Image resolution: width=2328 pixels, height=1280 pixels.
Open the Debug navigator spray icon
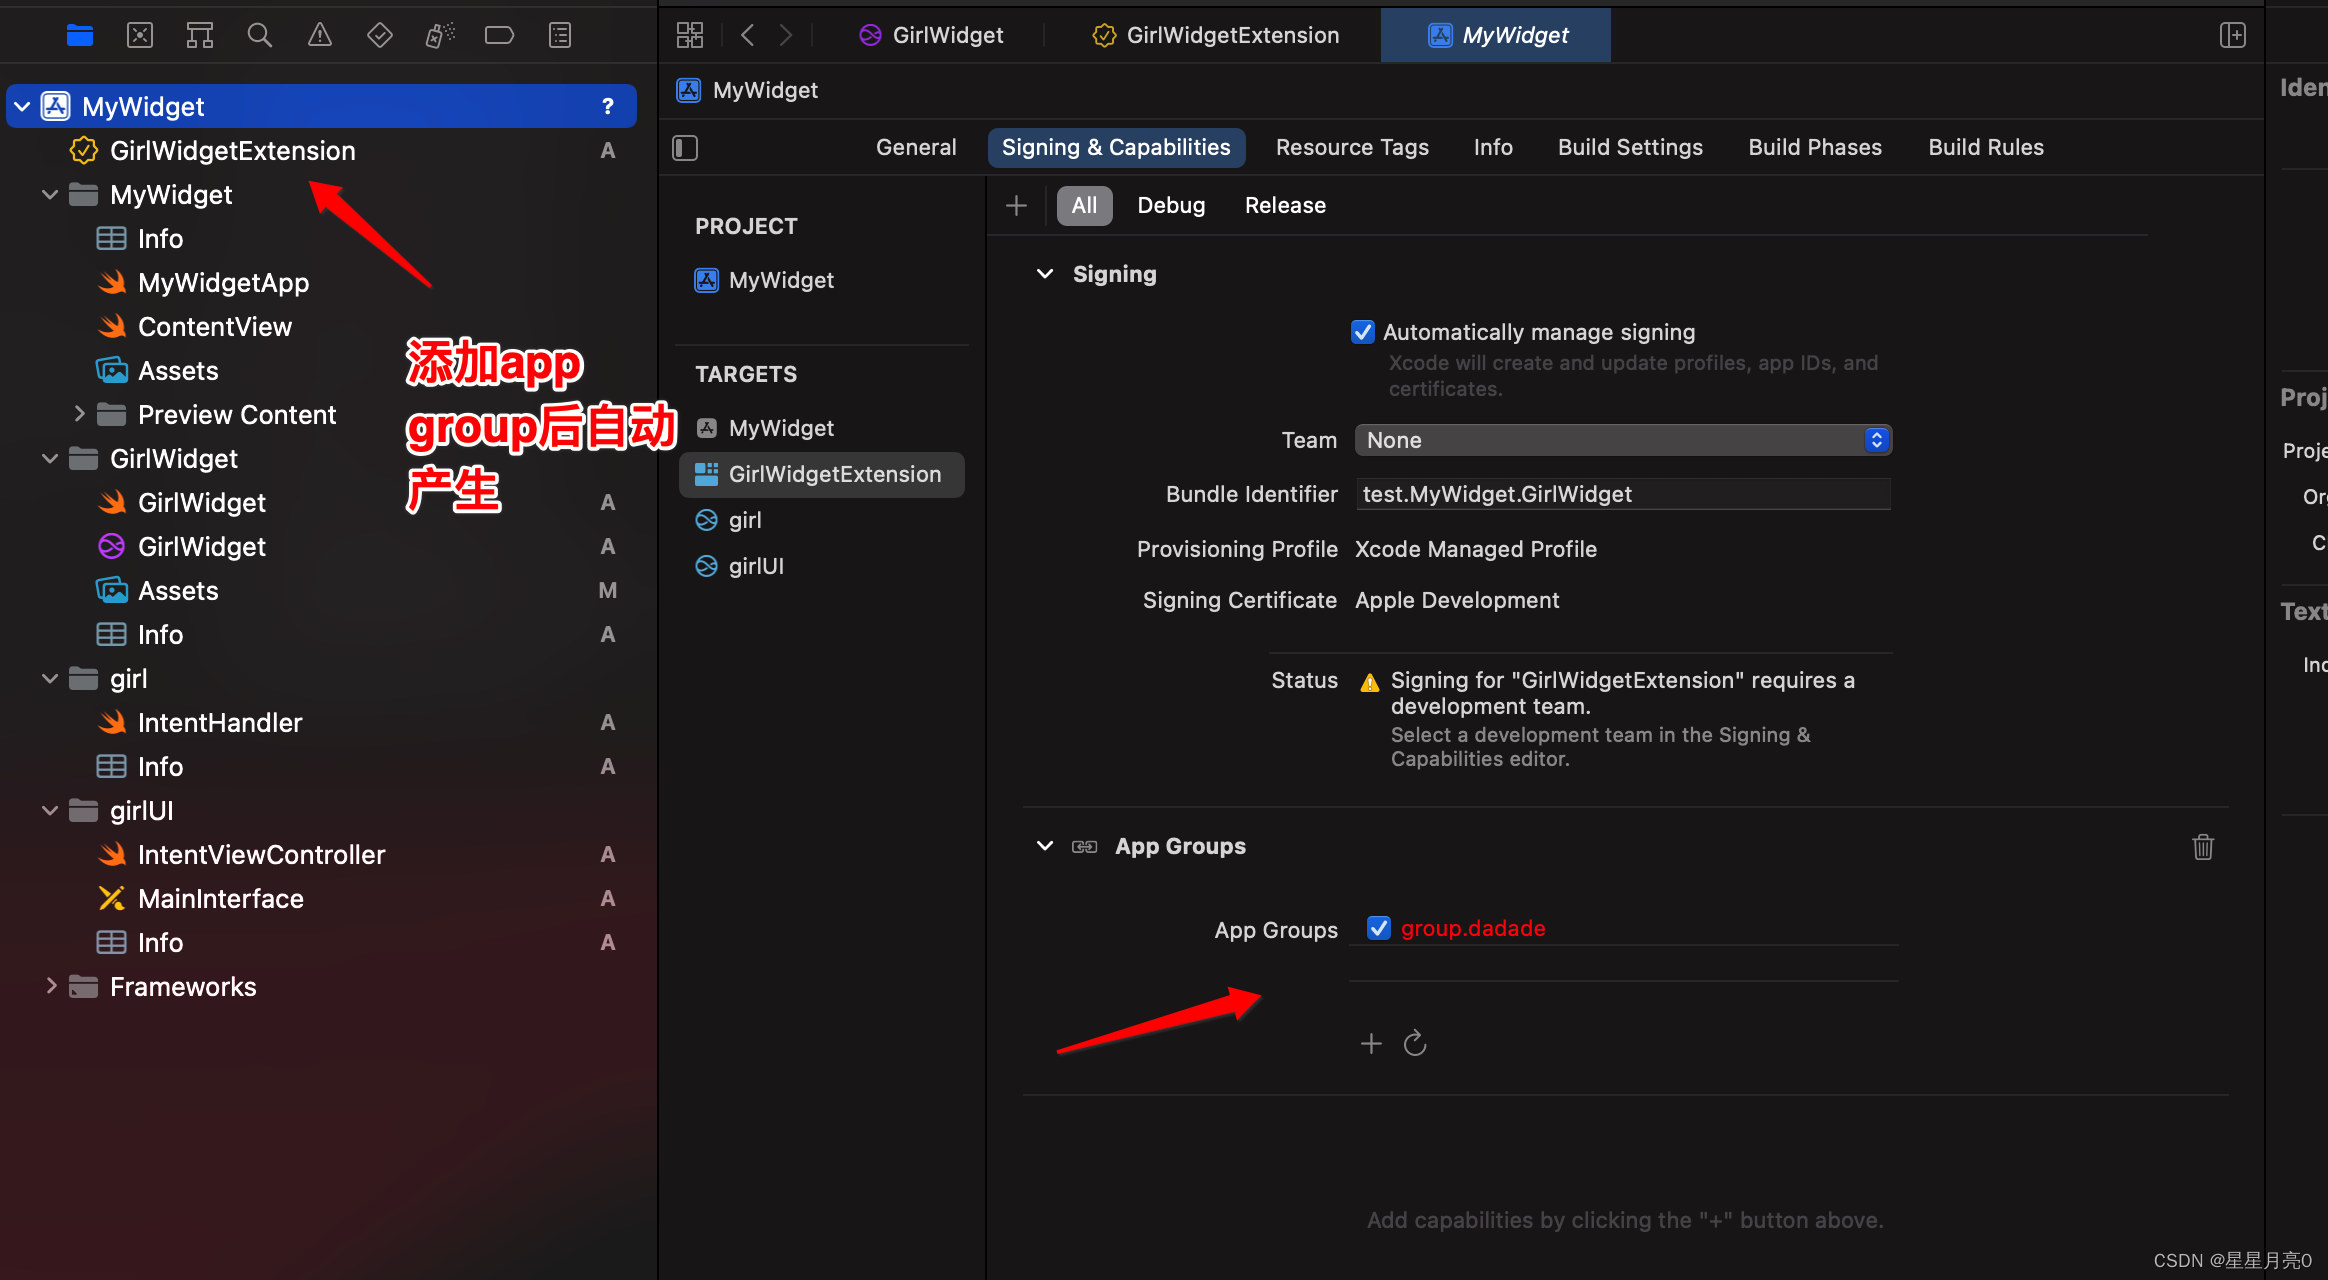click(440, 36)
